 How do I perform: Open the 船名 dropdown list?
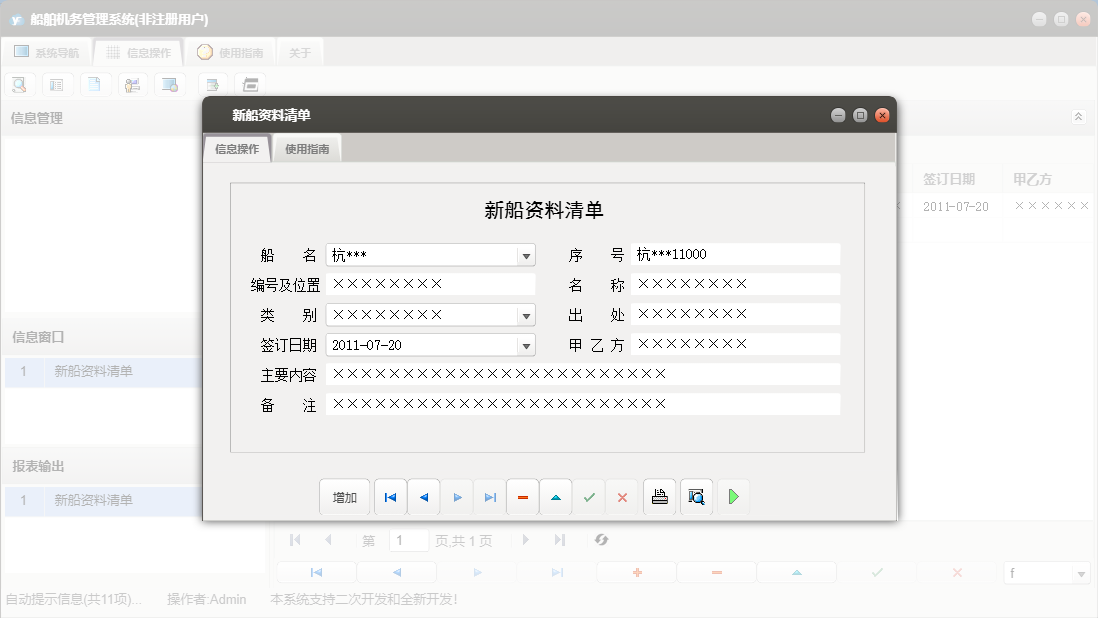tap(525, 254)
